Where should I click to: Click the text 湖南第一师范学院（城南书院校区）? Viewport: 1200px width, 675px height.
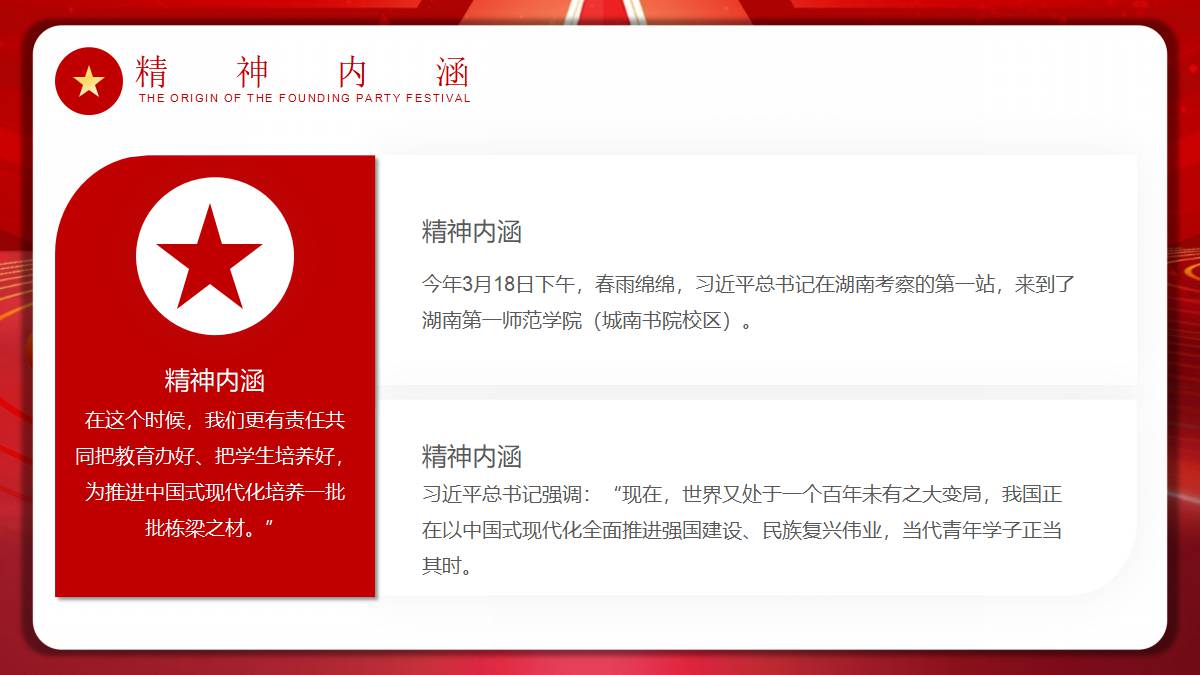(x=587, y=321)
